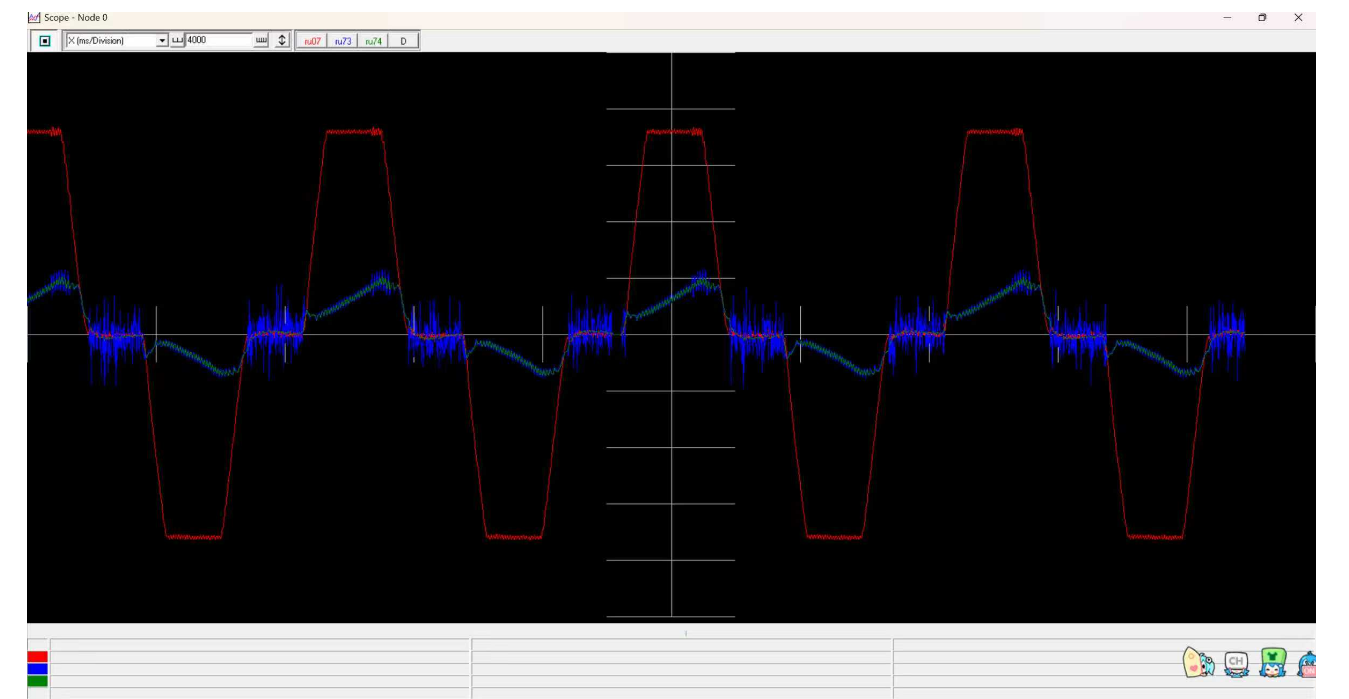Click the decrease time scale icon
1349x699 pixels.
tap(178, 41)
